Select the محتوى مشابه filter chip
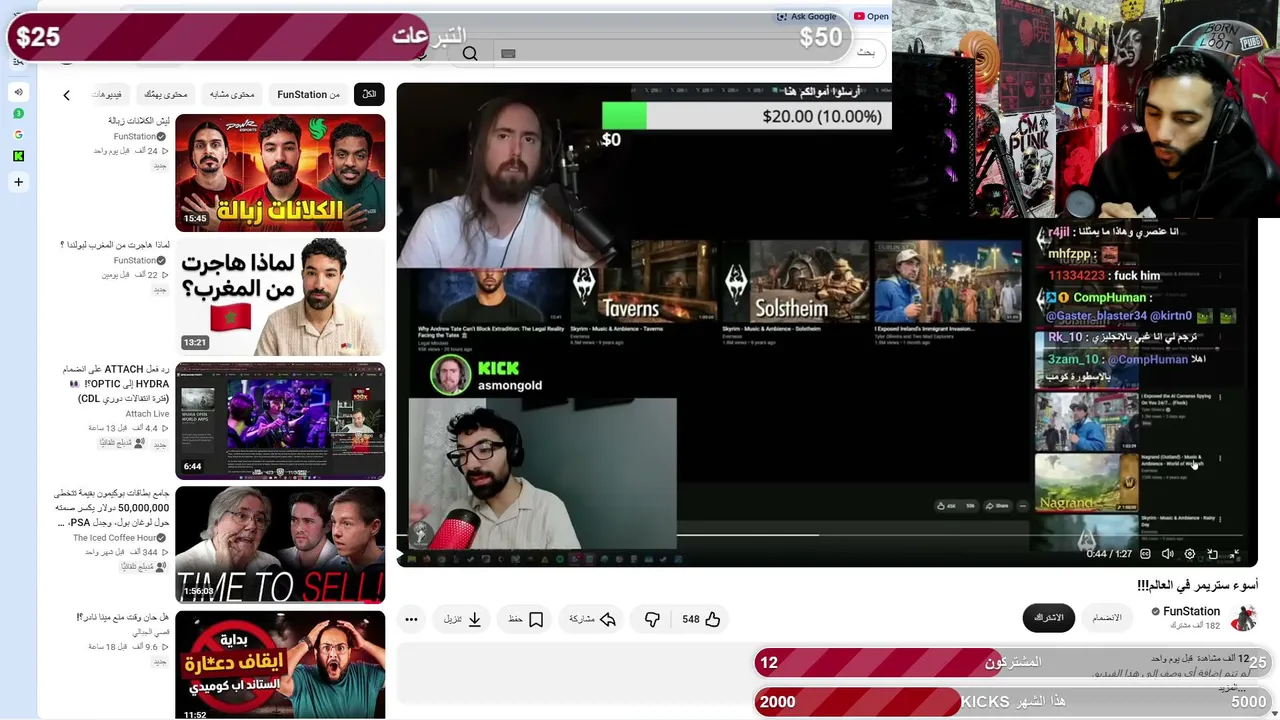Image resolution: width=1280 pixels, height=720 pixels. [232, 94]
